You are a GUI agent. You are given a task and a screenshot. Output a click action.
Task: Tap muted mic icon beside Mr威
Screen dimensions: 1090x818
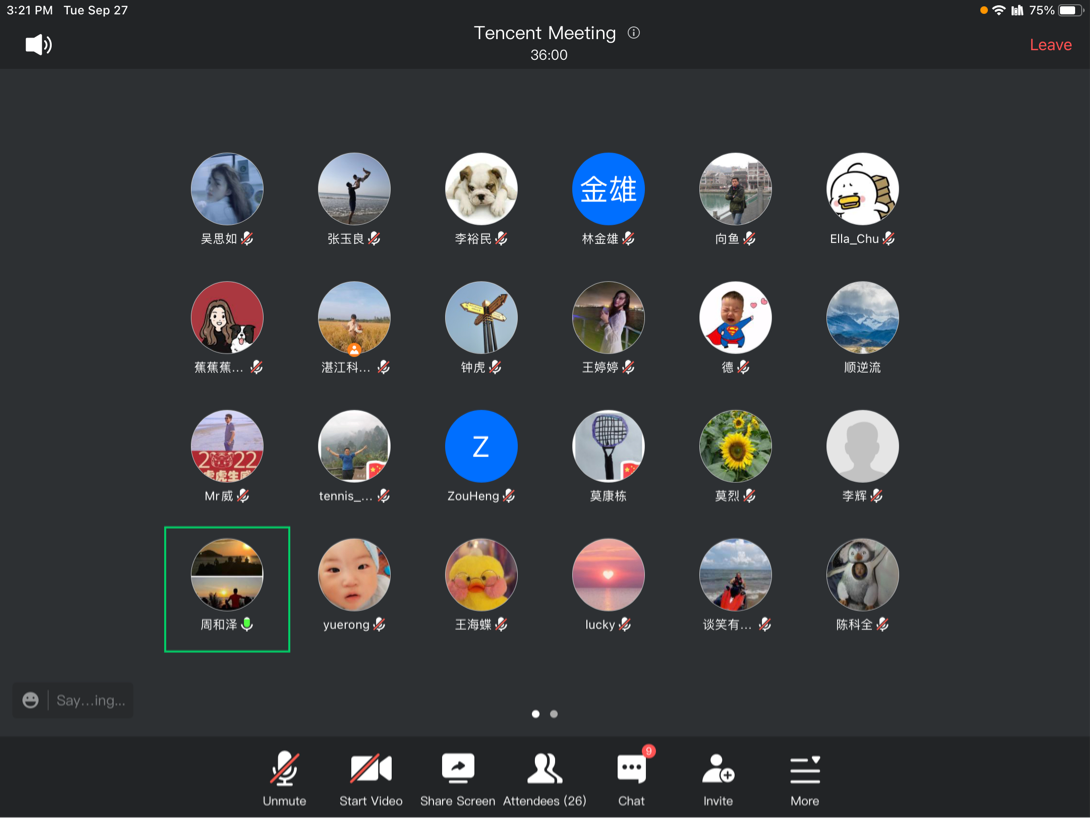coord(243,496)
